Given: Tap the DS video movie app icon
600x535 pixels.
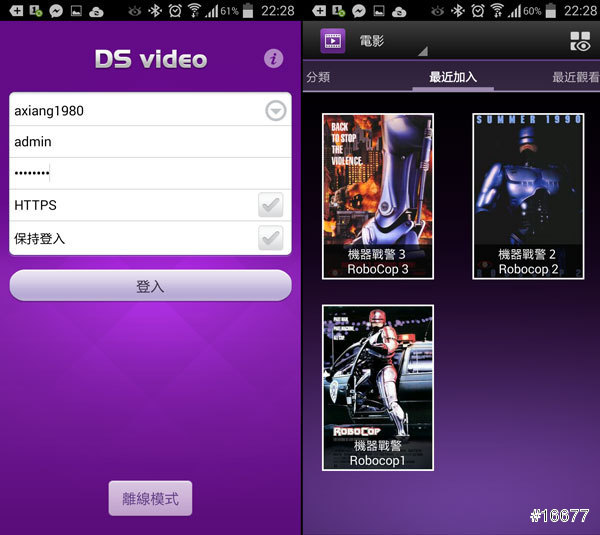Looking at the screenshot, I should pyautogui.click(x=333, y=41).
